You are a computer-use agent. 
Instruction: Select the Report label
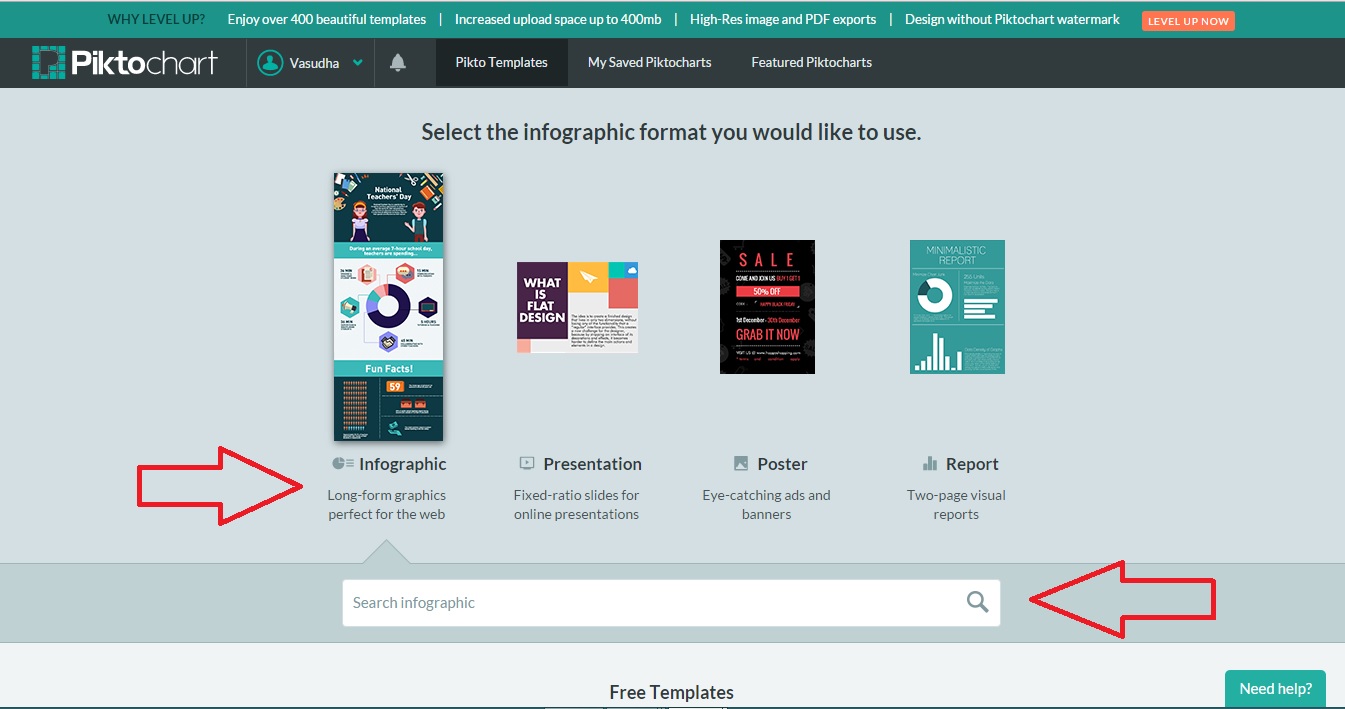click(x=972, y=464)
